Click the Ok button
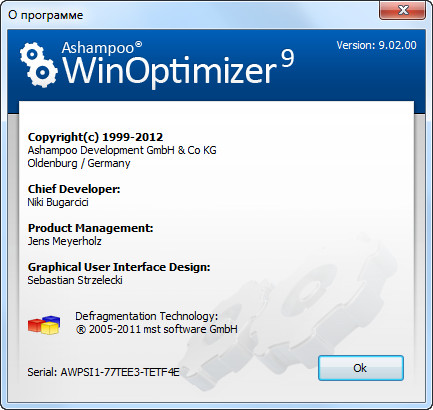This screenshot has width=433, height=410. point(361,368)
